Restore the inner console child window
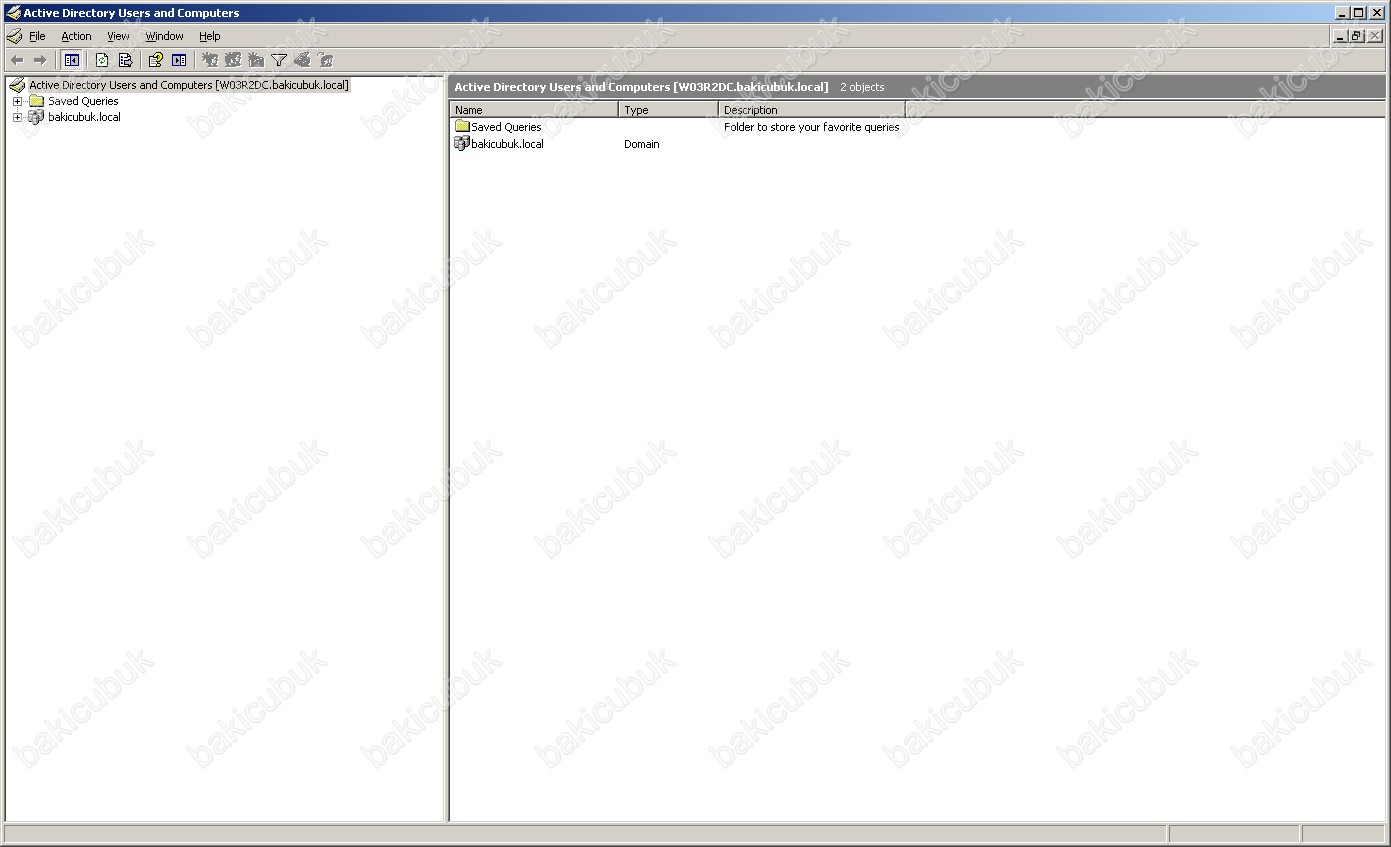The image size is (1391, 847). (1357, 36)
